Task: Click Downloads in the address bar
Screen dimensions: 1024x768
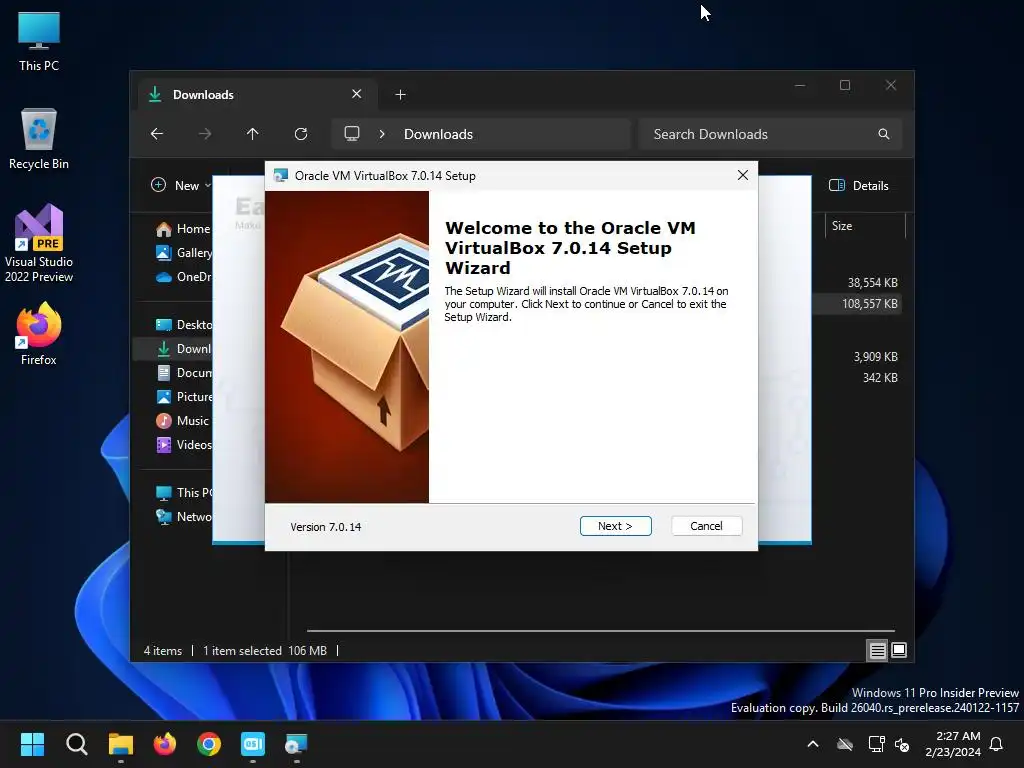Action: (438, 134)
